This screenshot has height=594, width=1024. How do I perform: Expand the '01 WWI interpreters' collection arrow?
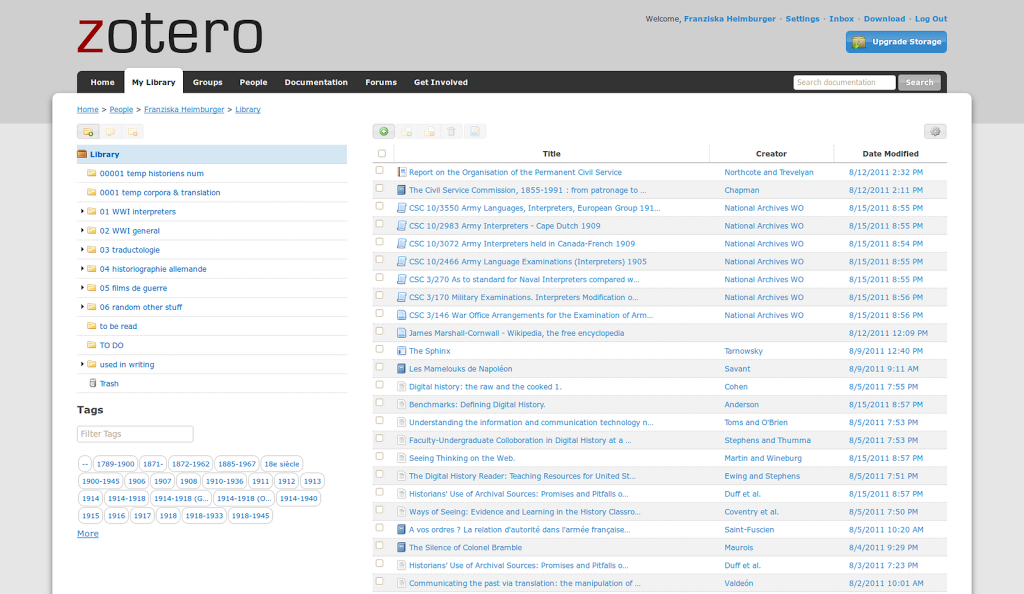(x=82, y=211)
